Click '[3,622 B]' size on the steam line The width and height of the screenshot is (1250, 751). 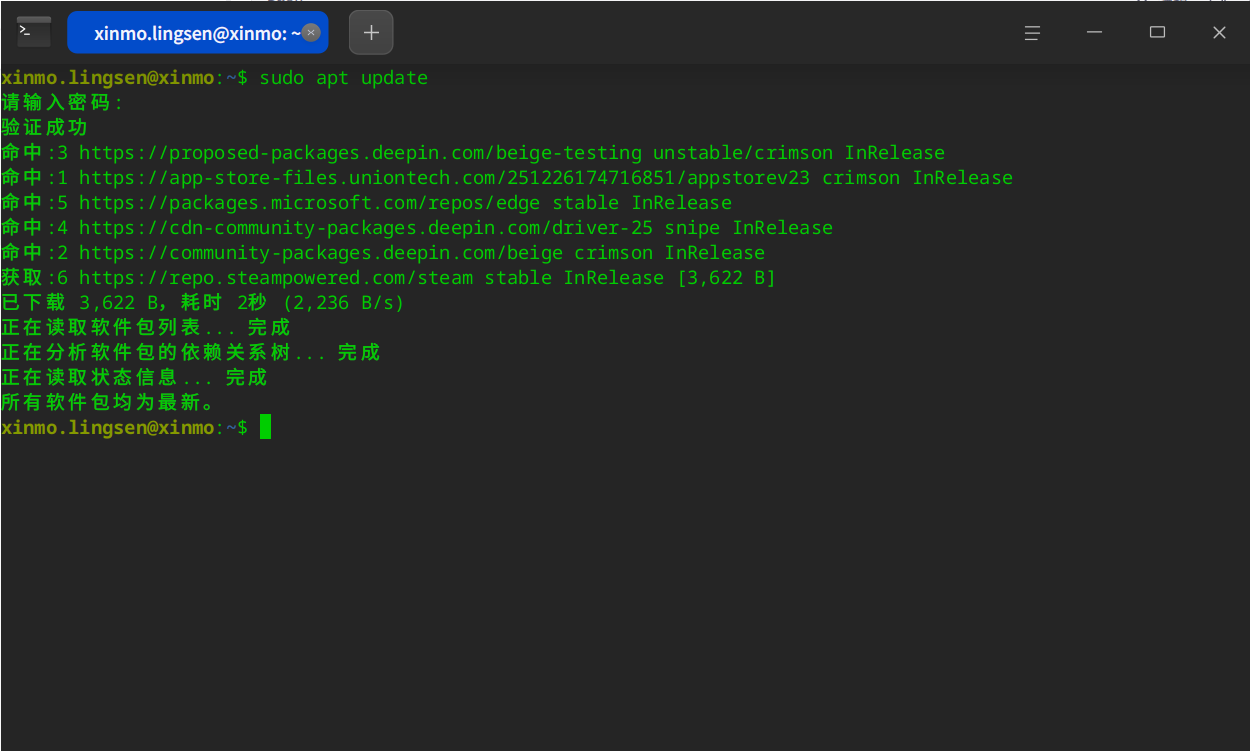pos(726,278)
